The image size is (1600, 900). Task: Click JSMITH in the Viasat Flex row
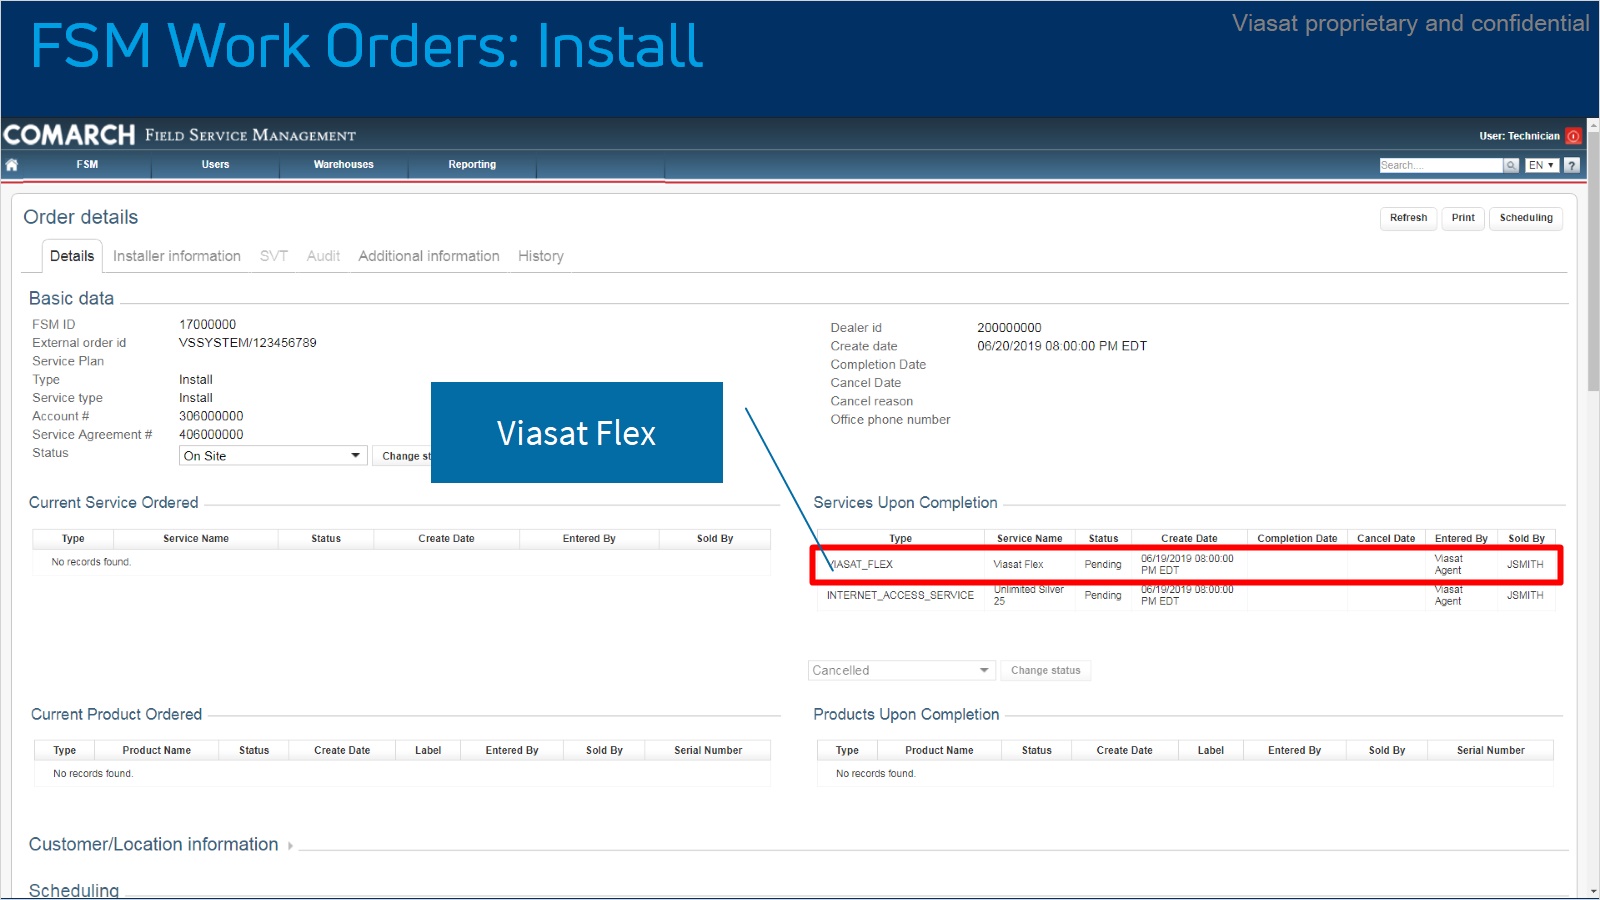pyautogui.click(x=1525, y=565)
